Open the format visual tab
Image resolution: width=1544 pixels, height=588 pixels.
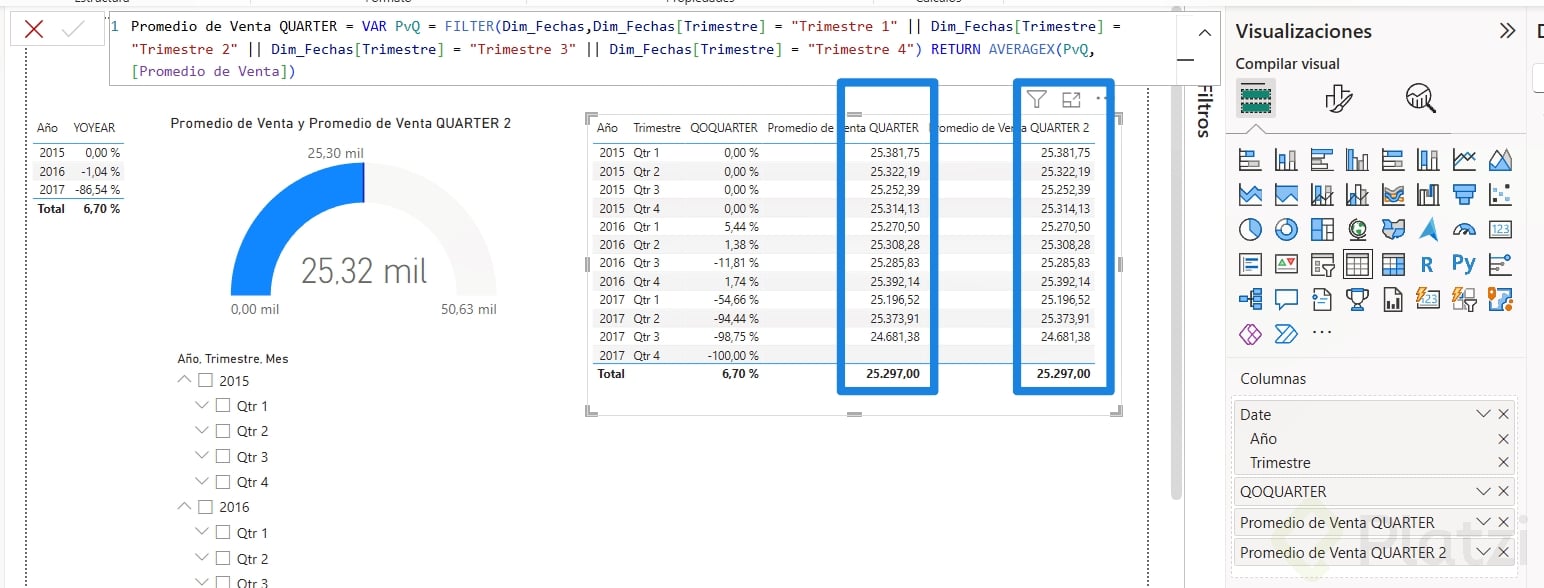(x=1338, y=98)
